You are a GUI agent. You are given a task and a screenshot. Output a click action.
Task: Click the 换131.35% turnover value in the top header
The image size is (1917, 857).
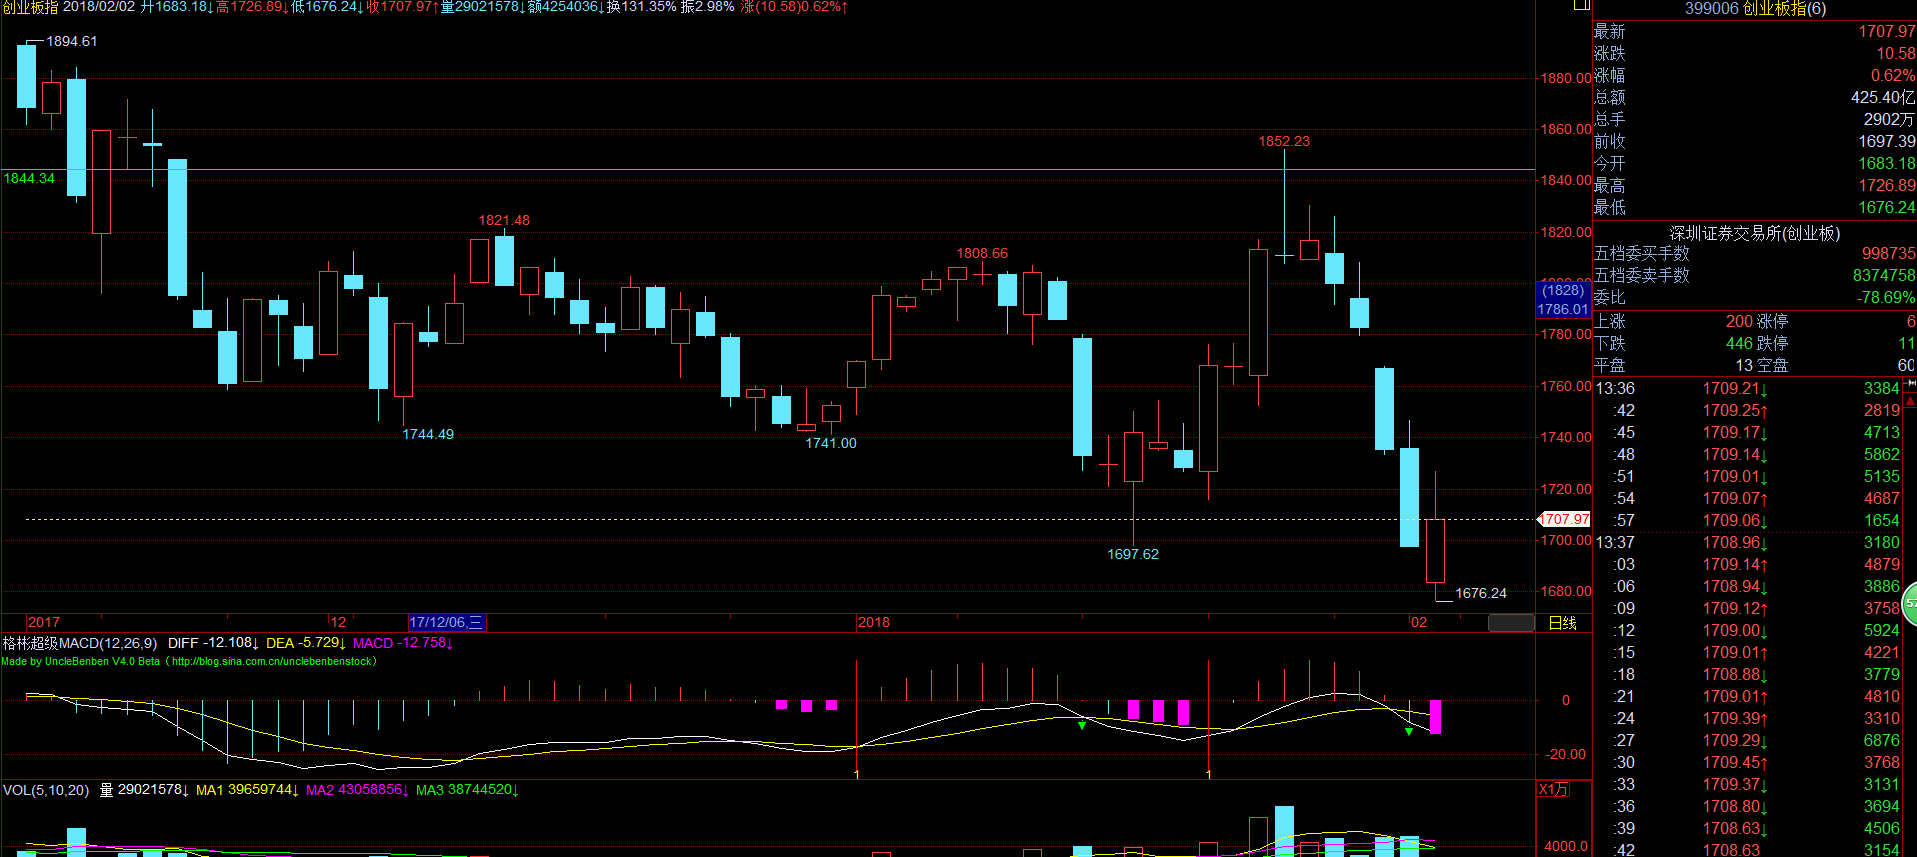[642, 7]
